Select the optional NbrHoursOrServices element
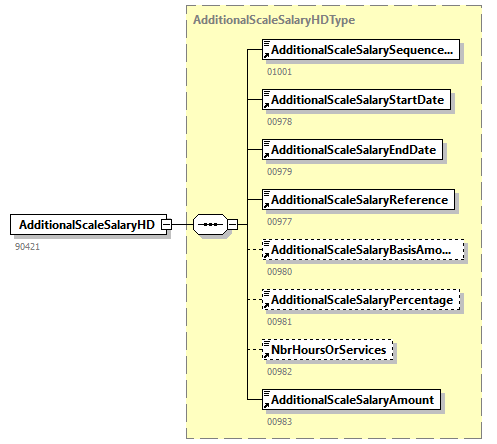This screenshot has height=444, width=497. 328,350
